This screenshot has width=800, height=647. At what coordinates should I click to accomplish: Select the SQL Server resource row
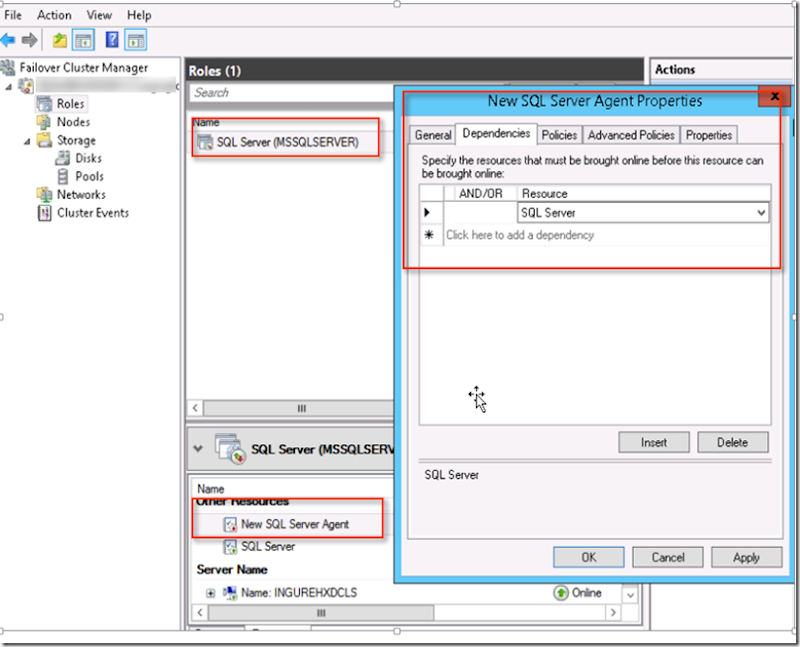(268, 546)
